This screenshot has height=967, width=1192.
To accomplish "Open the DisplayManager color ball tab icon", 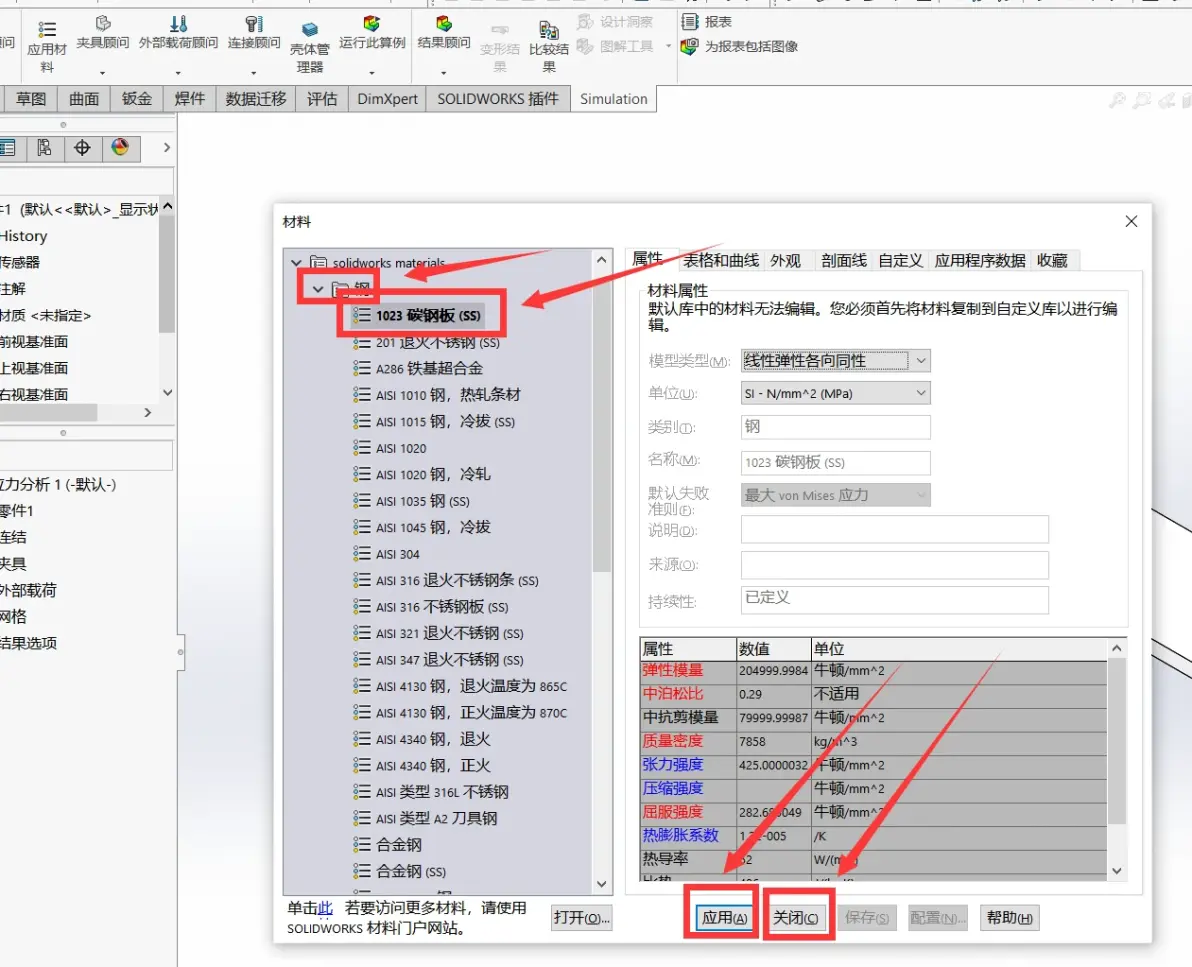I will click(x=120, y=147).
